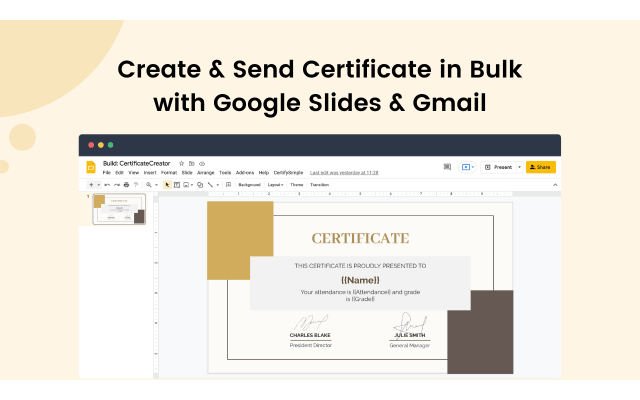The width and height of the screenshot is (640, 400).
Task: Click the {{Name}} placeholder text
Action: [360, 280]
